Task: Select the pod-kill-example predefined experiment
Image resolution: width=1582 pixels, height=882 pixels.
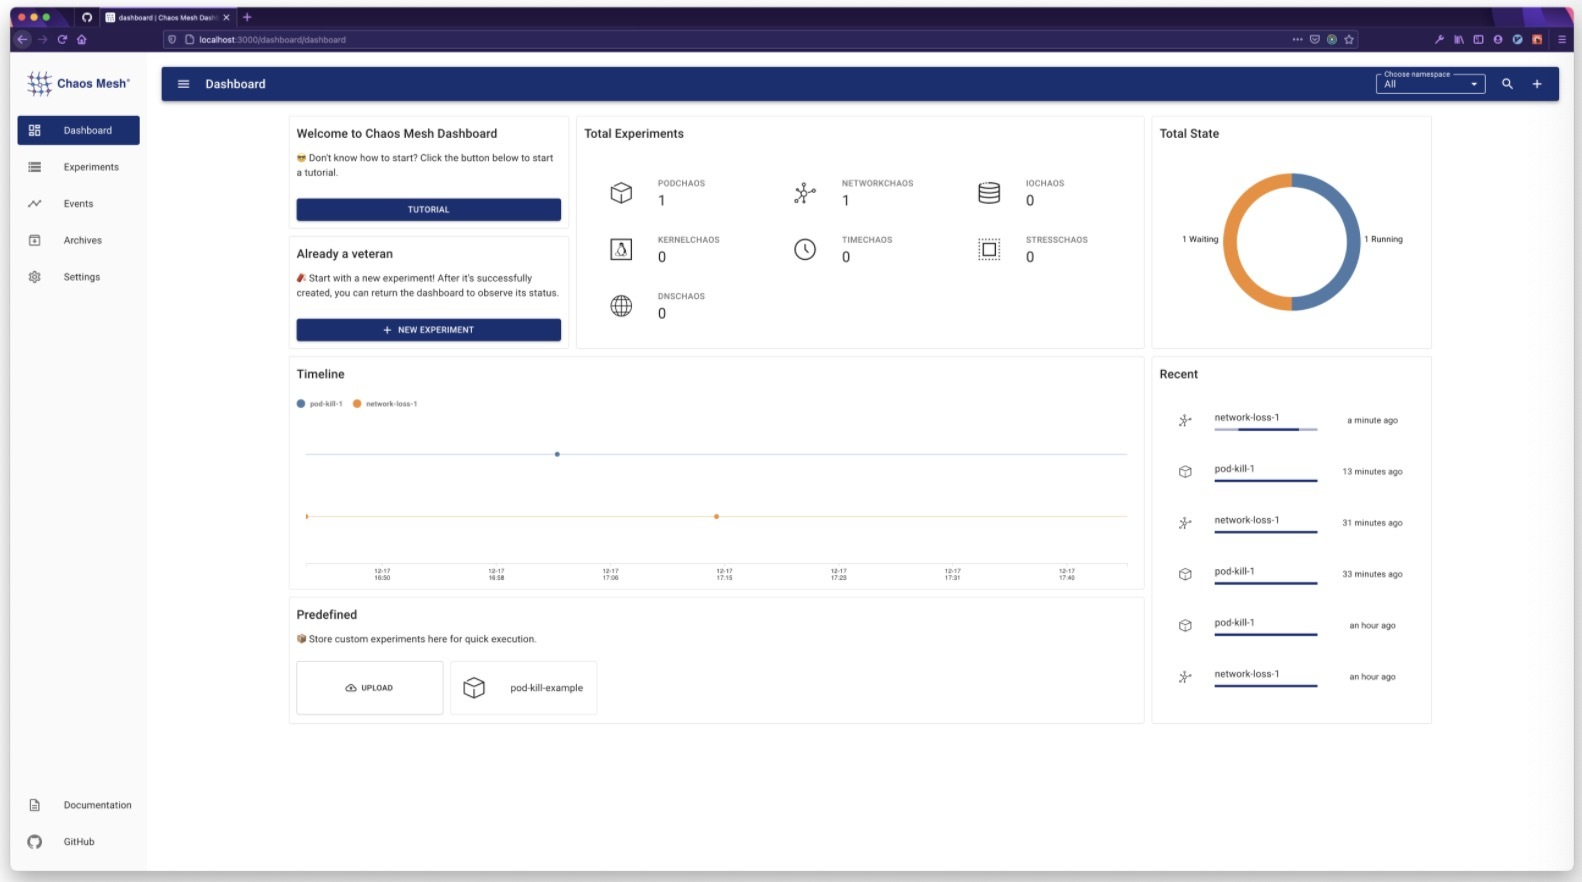Action: 524,688
